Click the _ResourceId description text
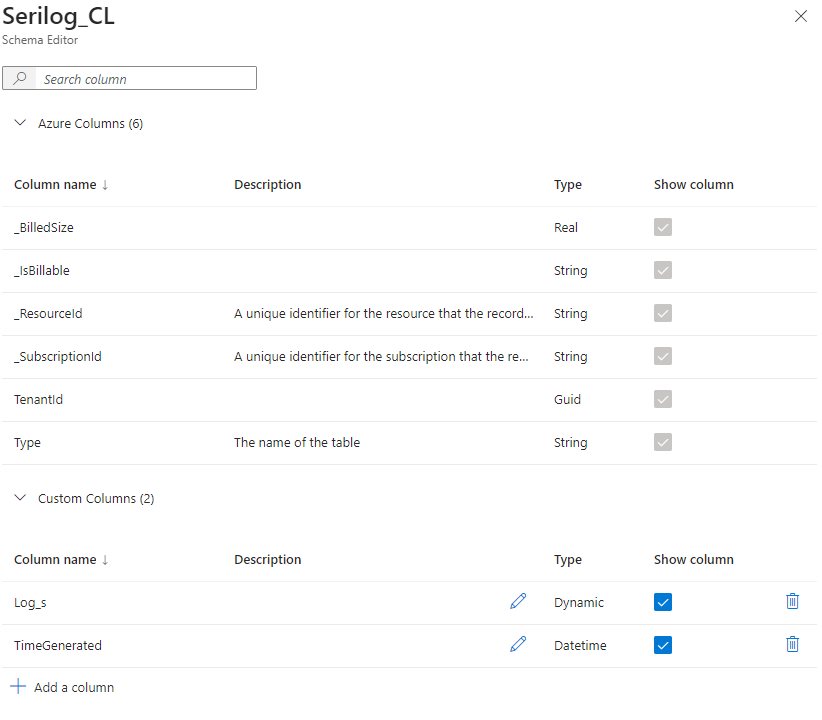Image resolution: width=822 pixels, height=720 pixels. click(x=383, y=314)
